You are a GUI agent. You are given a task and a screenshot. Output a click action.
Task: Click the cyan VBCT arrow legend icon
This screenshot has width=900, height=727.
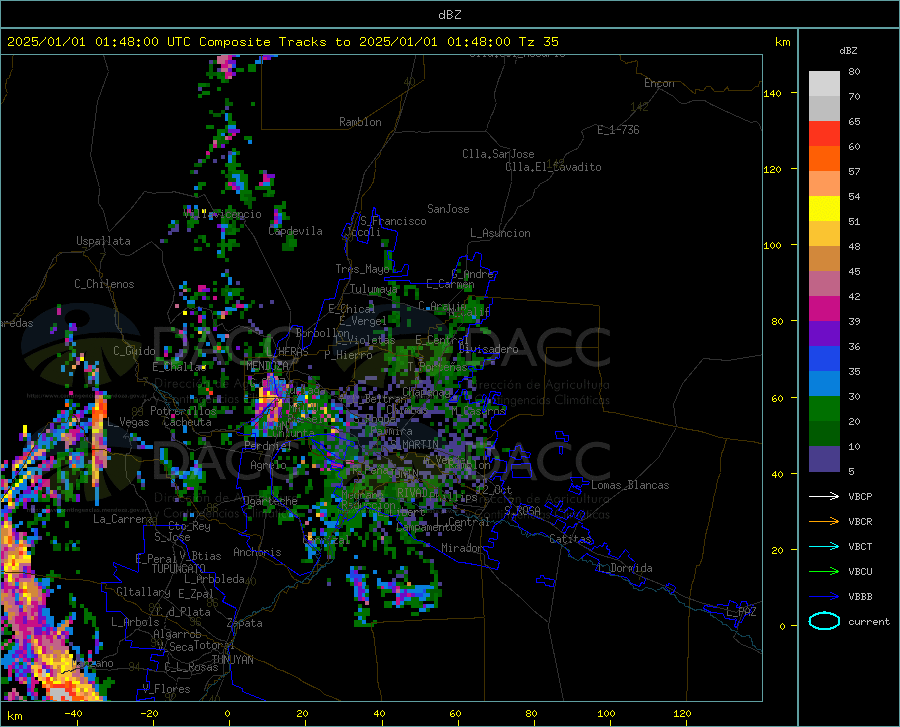(x=824, y=546)
